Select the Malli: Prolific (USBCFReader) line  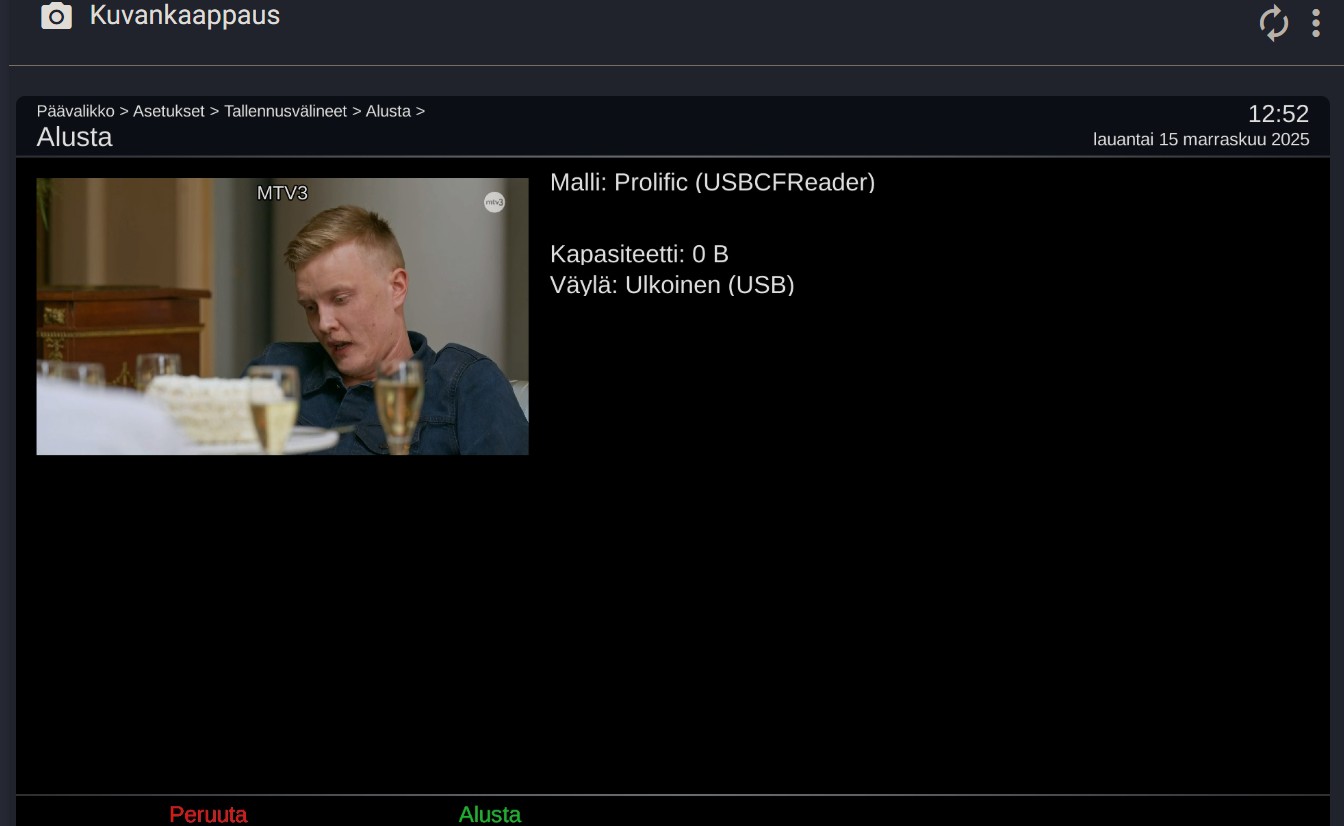click(x=712, y=182)
